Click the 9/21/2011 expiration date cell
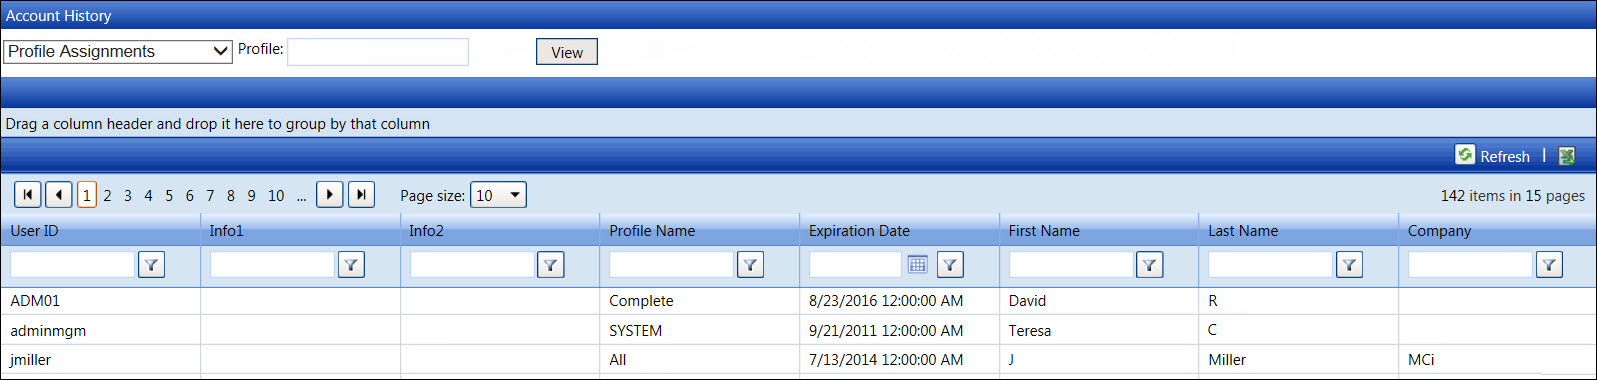The height and width of the screenshot is (380, 1597). point(900,330)
